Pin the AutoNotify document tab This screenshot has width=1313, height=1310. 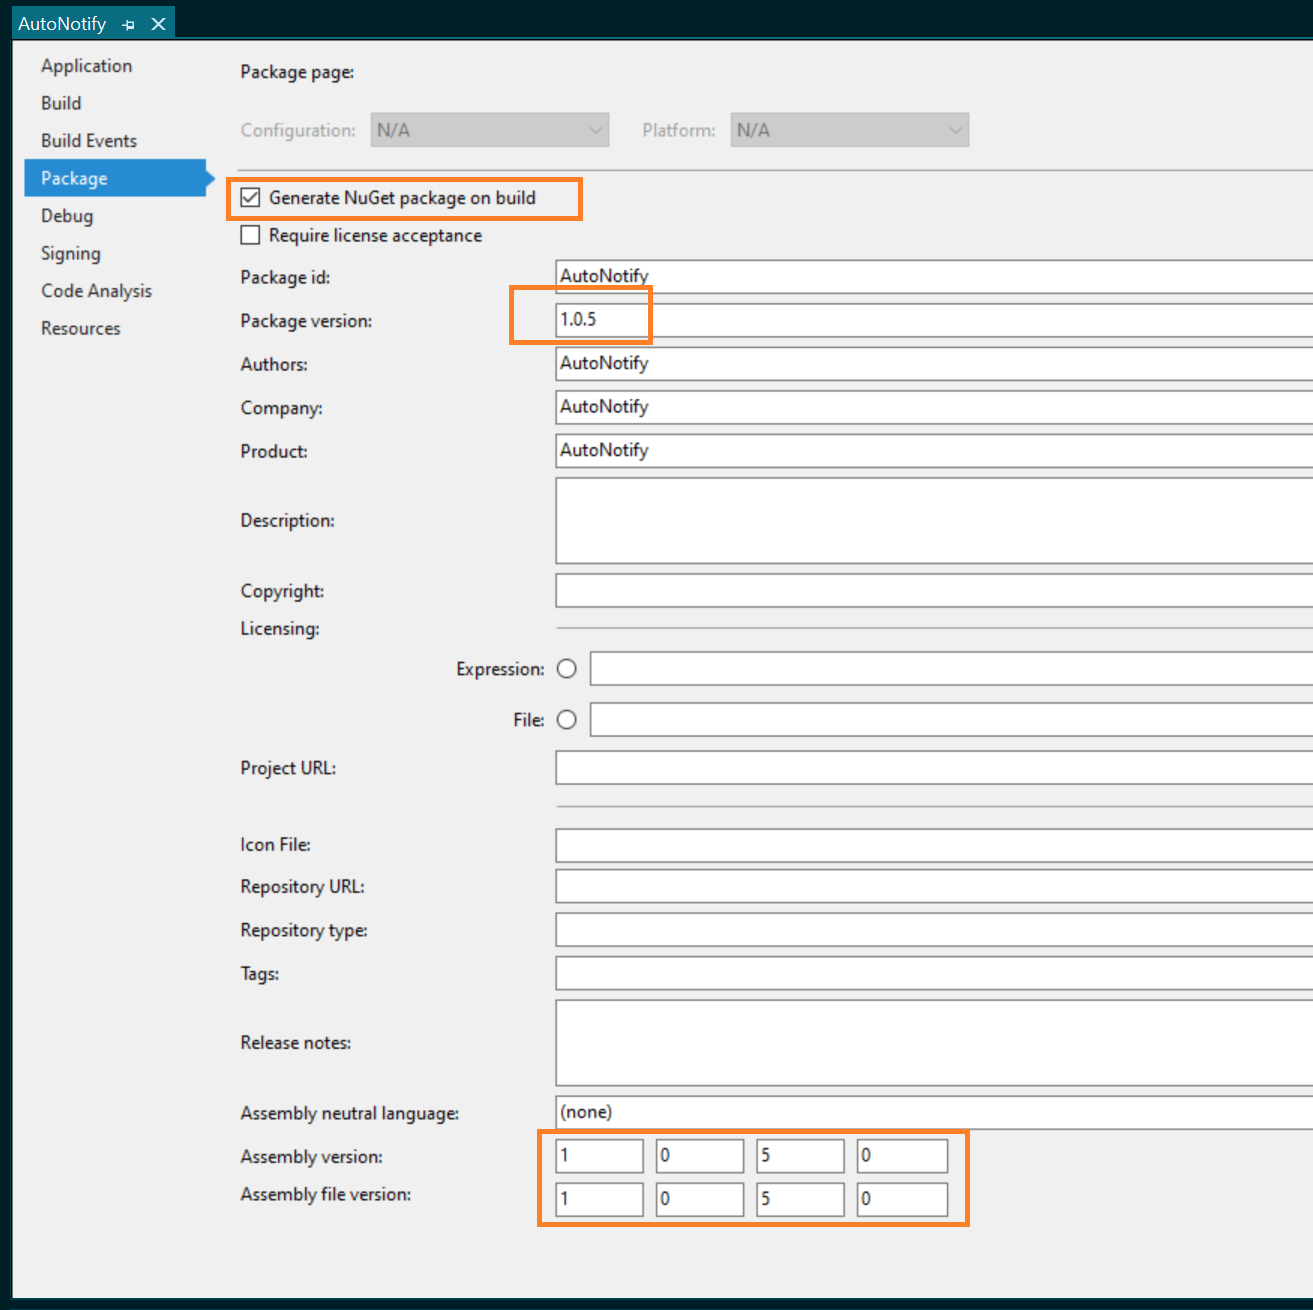pos(128,24)
